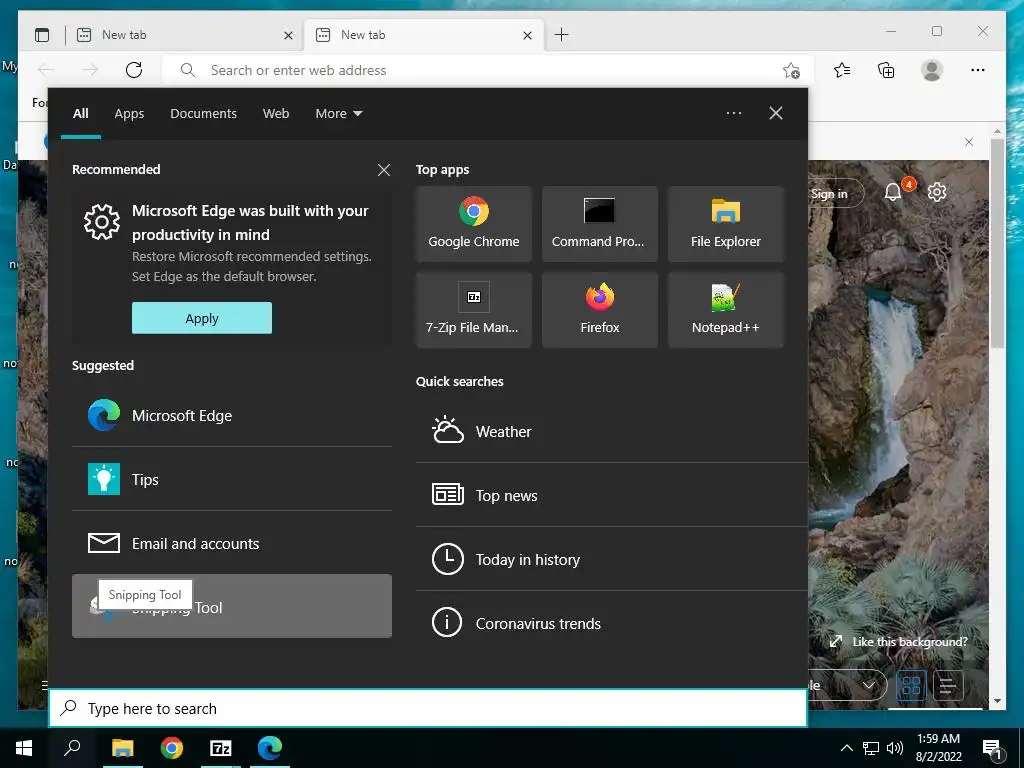This screenshot has height=768, width=1024.
Task: Launch Firefox from Top apps
Action: point(600,310)
